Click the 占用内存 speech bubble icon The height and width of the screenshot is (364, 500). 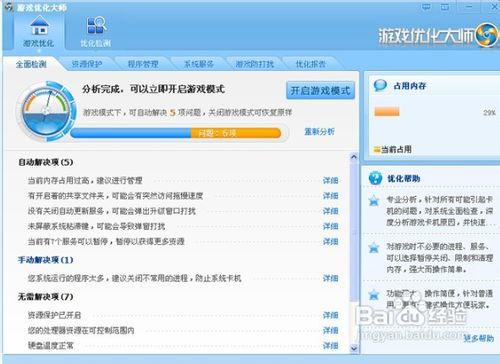coord(380,86)
